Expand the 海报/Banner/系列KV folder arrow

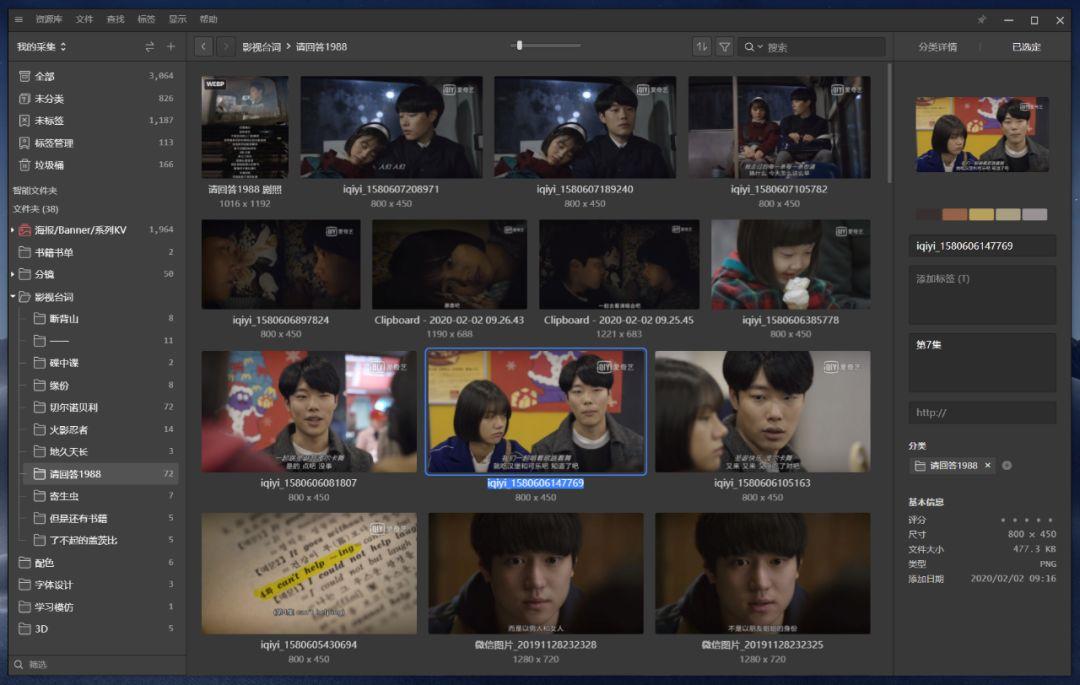(12, 230)
